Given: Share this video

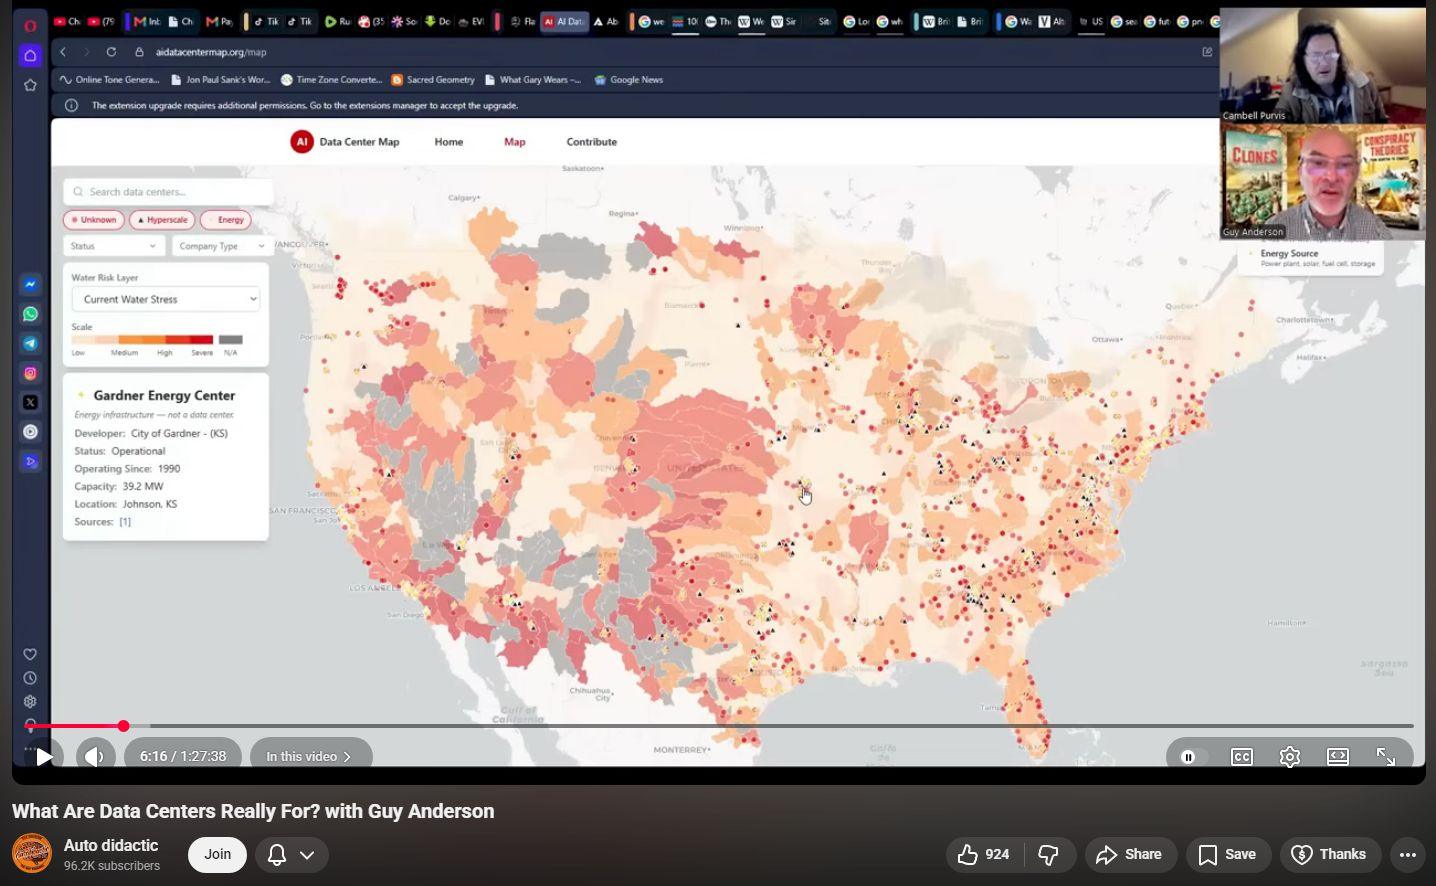Looking at the screenshot, I should [1130, 854].
